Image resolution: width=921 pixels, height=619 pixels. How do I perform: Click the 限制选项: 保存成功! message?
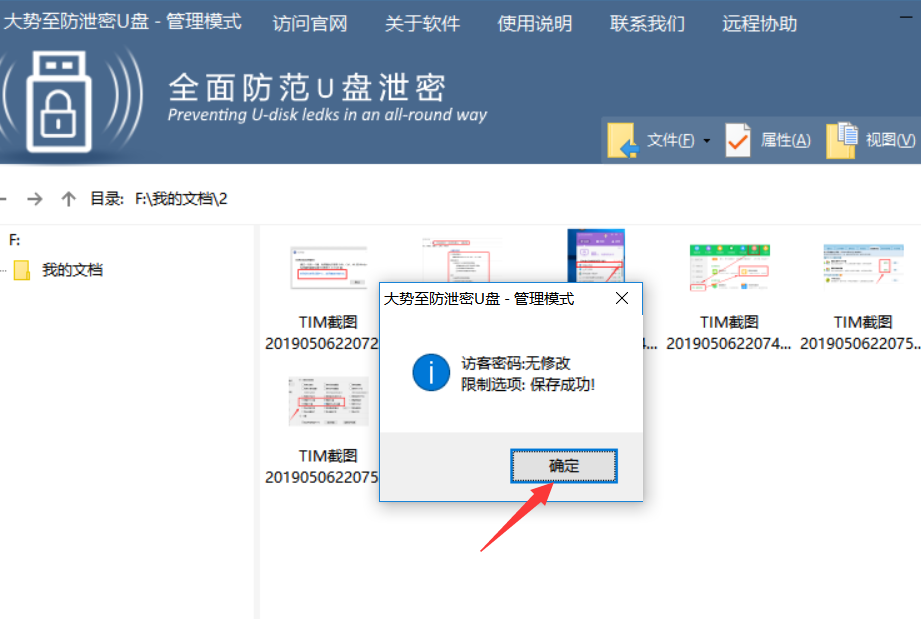528,385
